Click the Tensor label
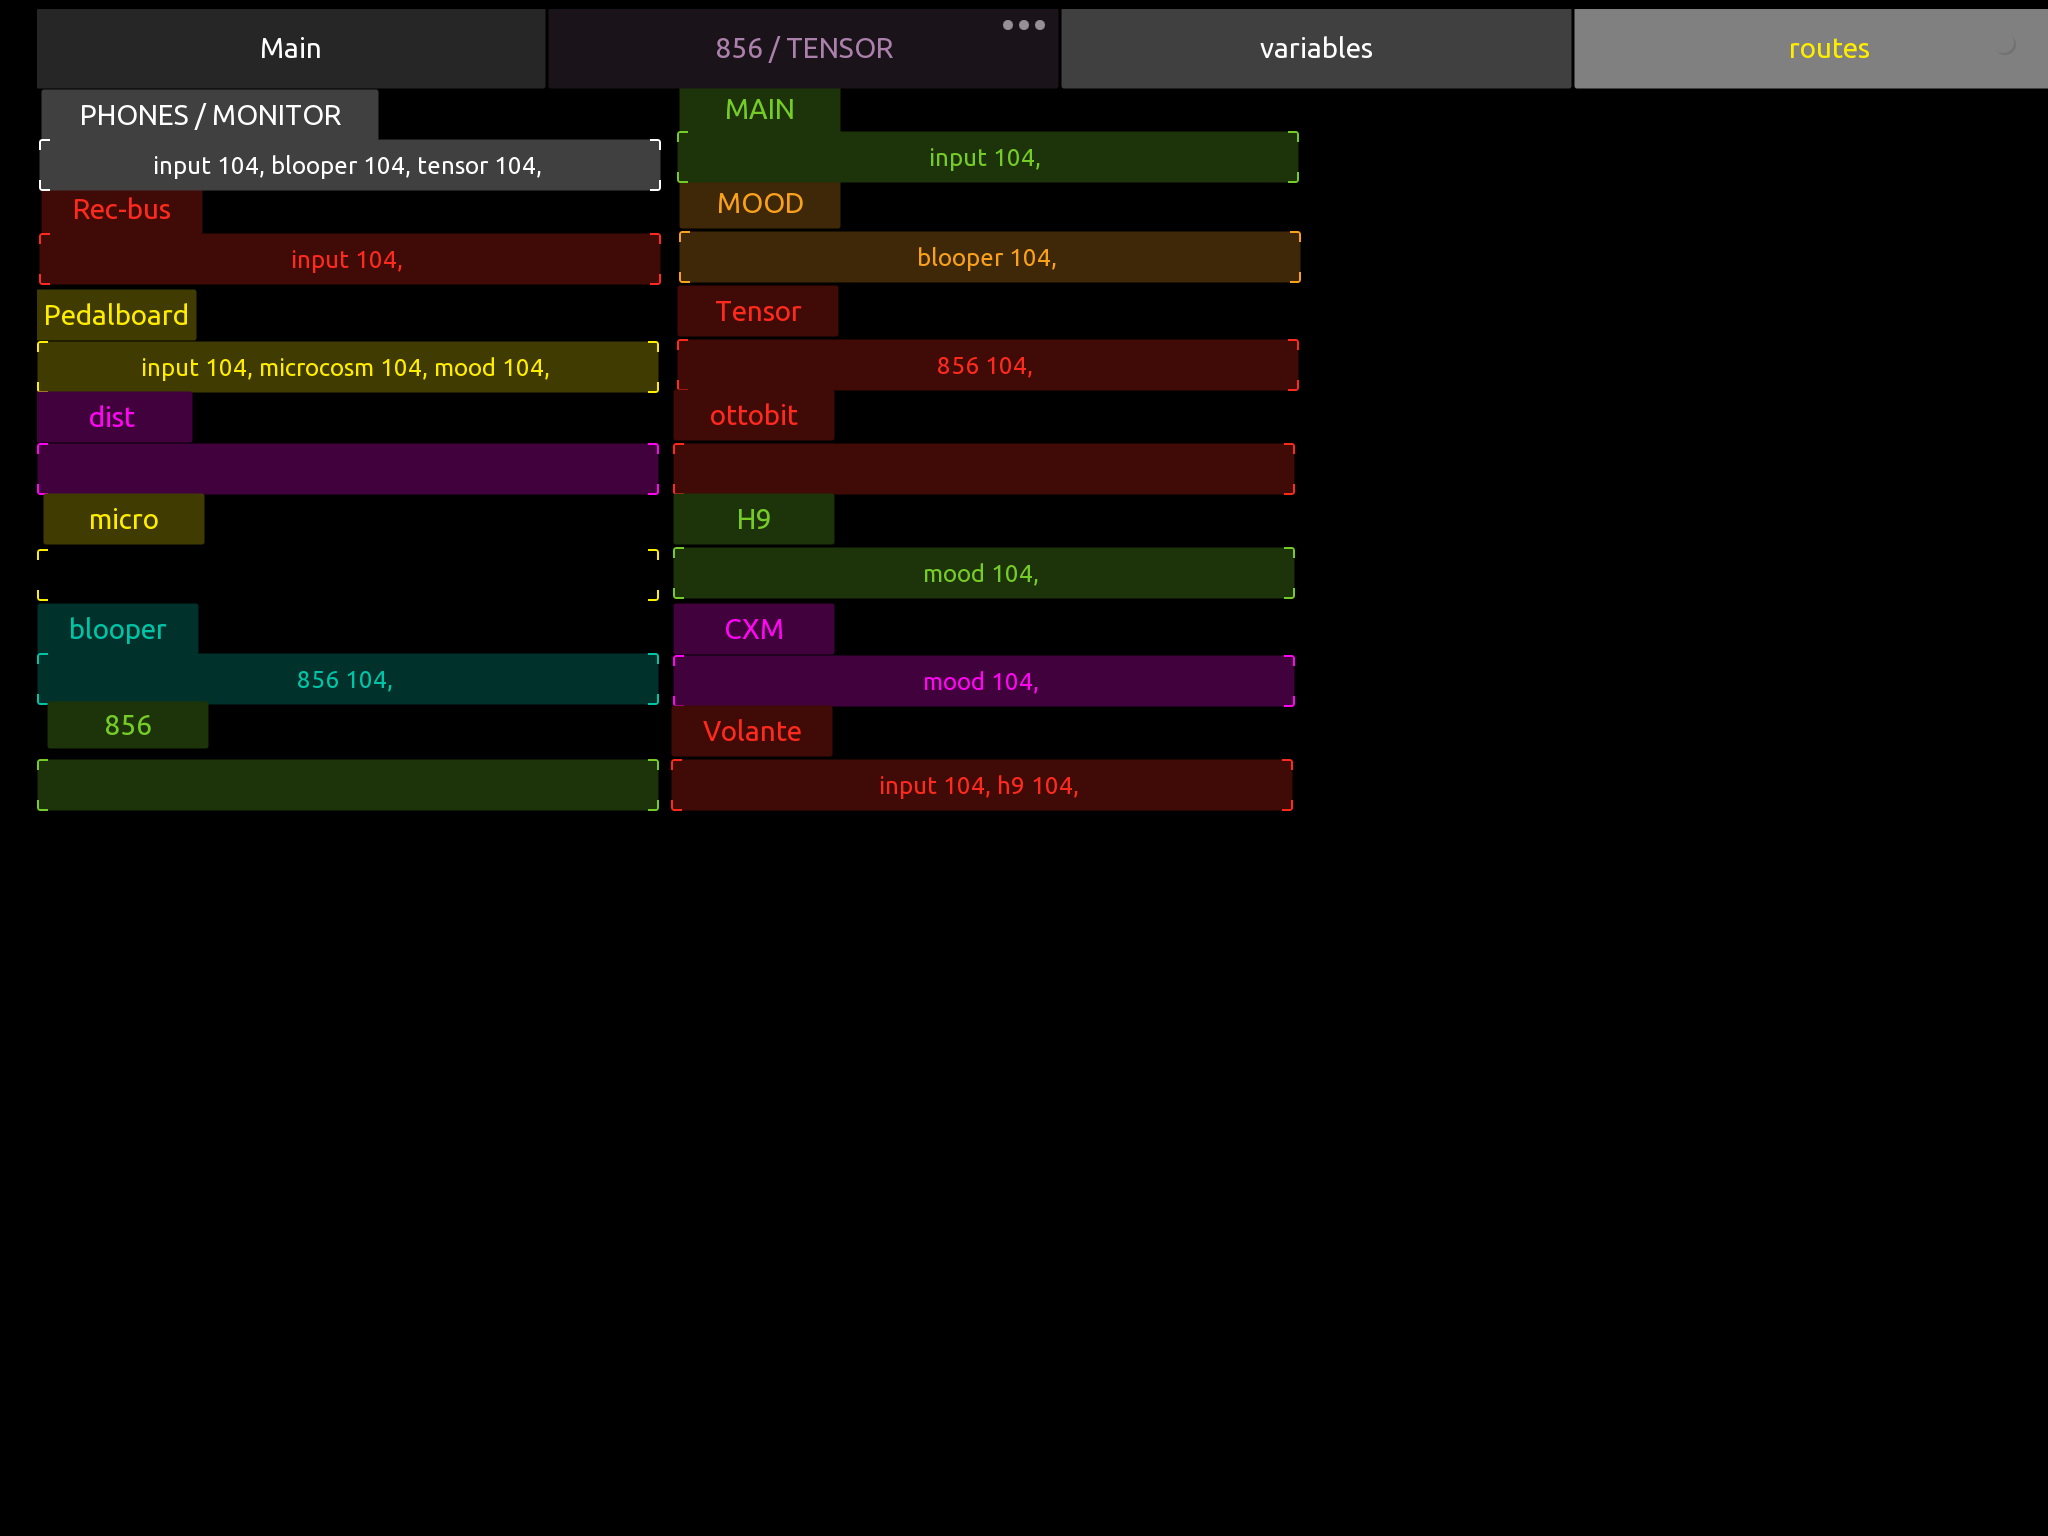2048x1536 pixels. 758,311
